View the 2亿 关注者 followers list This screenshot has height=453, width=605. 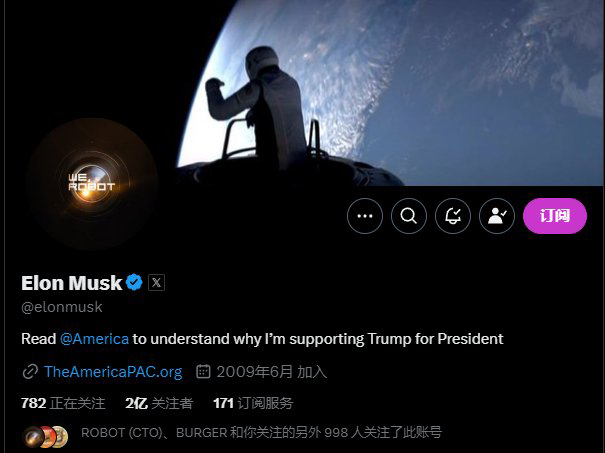point(159,403)
